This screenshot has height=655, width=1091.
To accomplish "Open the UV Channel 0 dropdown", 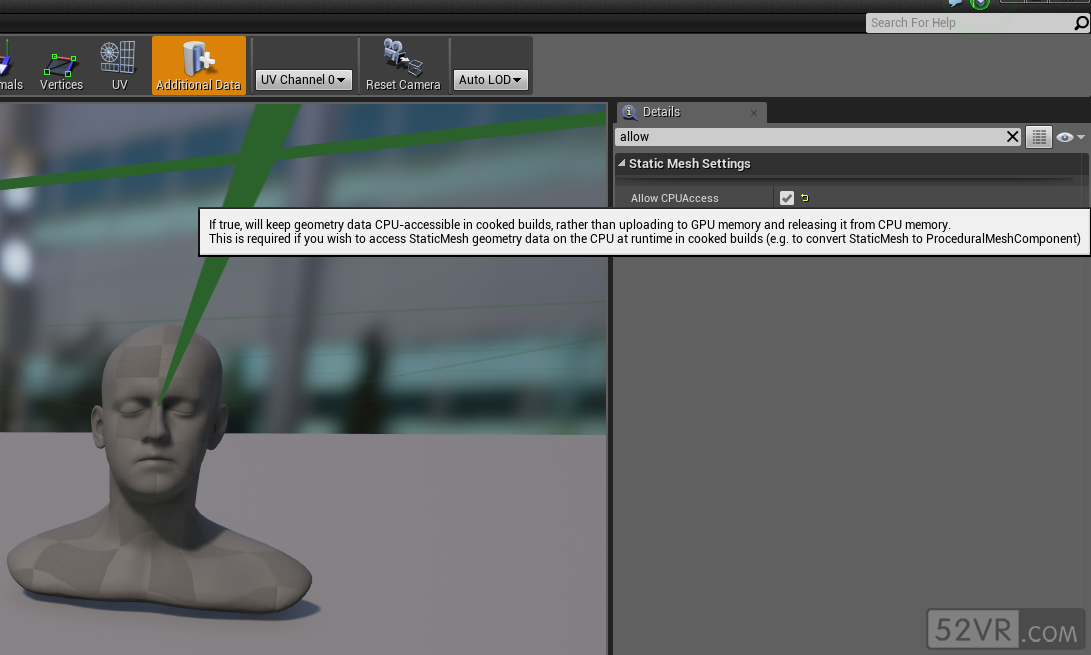I will coord(303,80).
